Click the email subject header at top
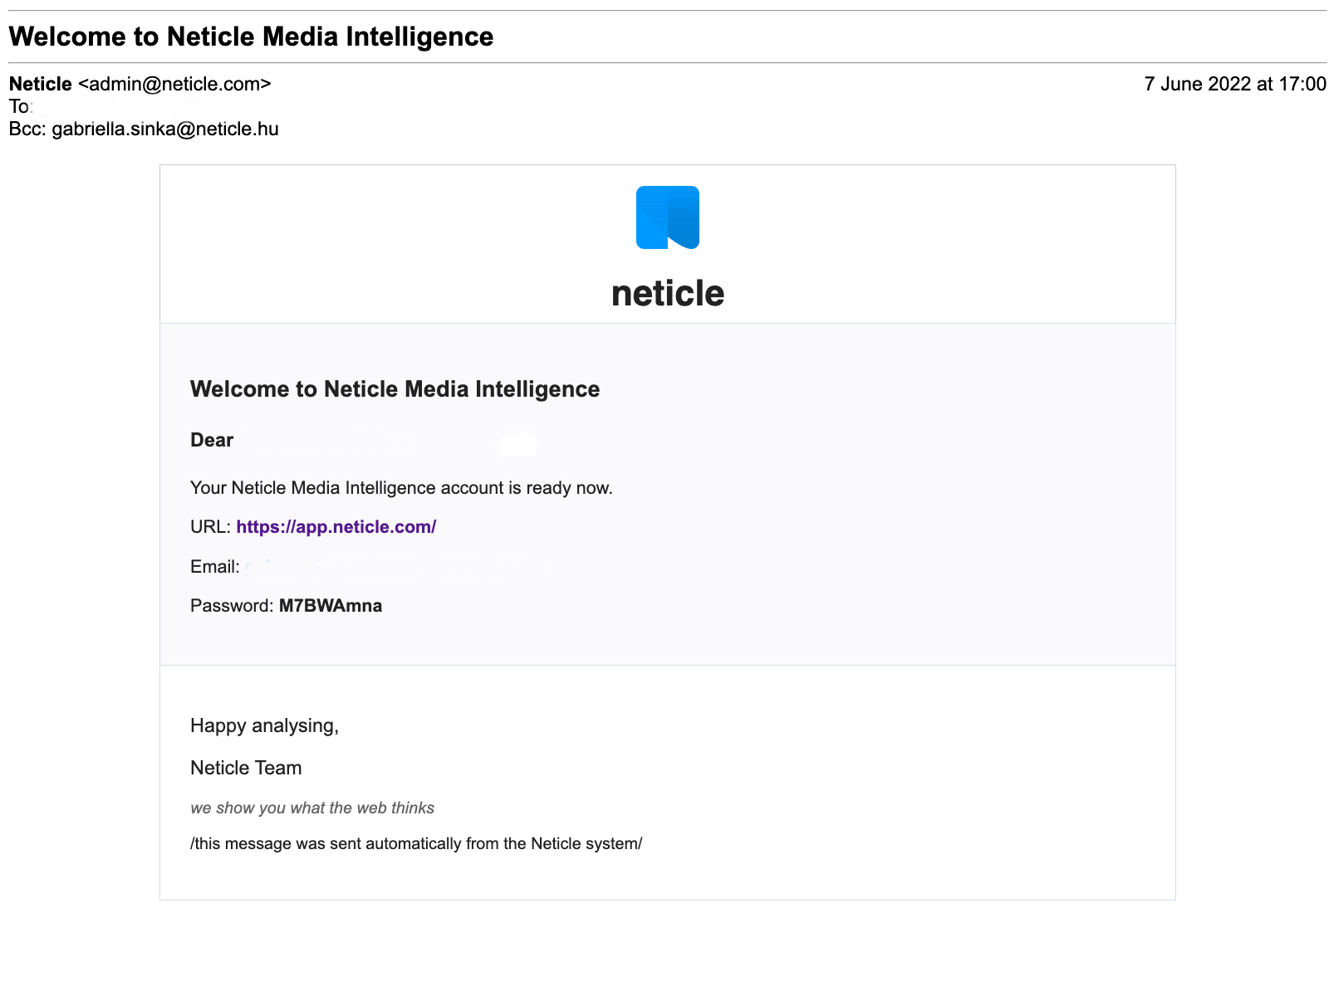1329x996 pixels. (250, 36)
